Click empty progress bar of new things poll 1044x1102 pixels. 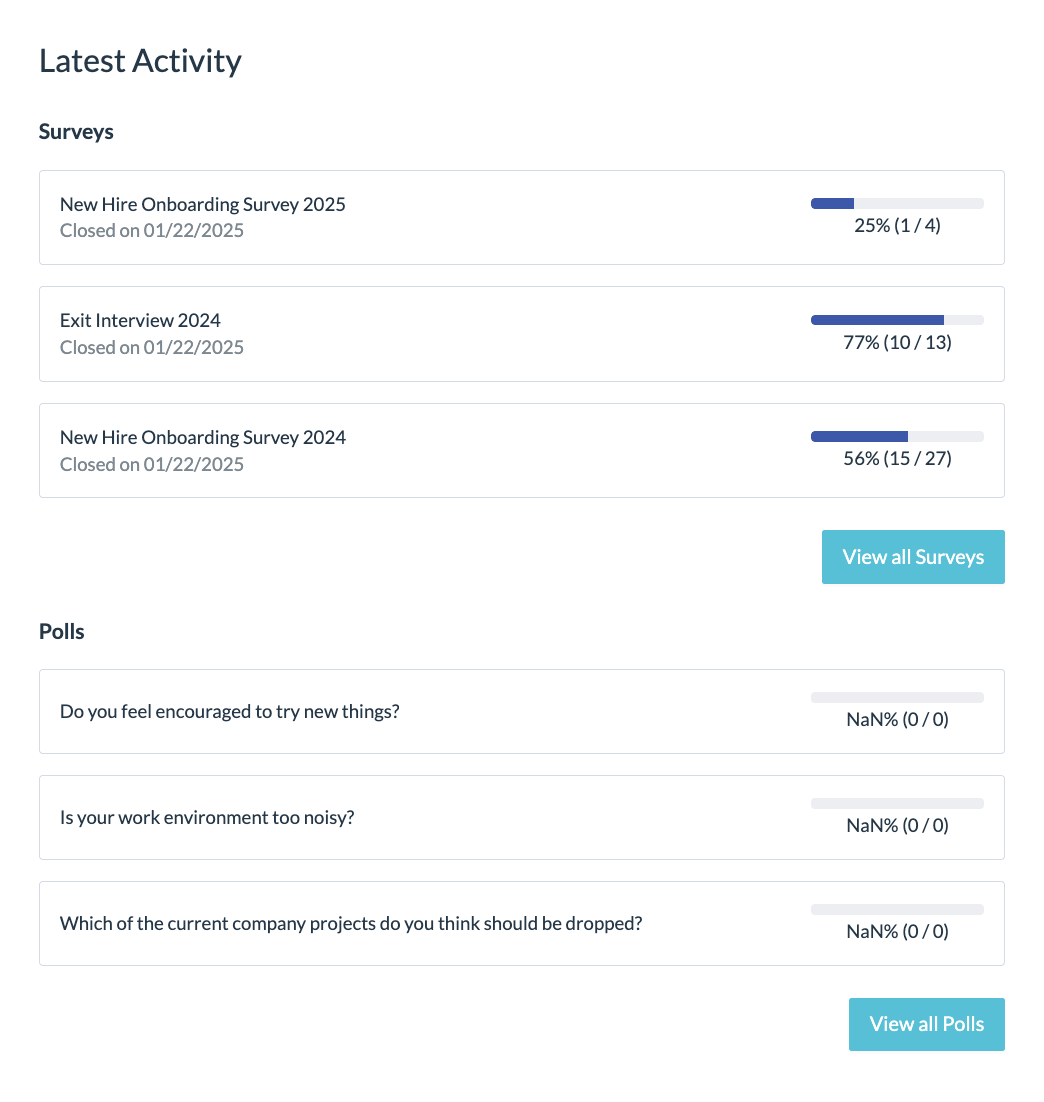897,697
